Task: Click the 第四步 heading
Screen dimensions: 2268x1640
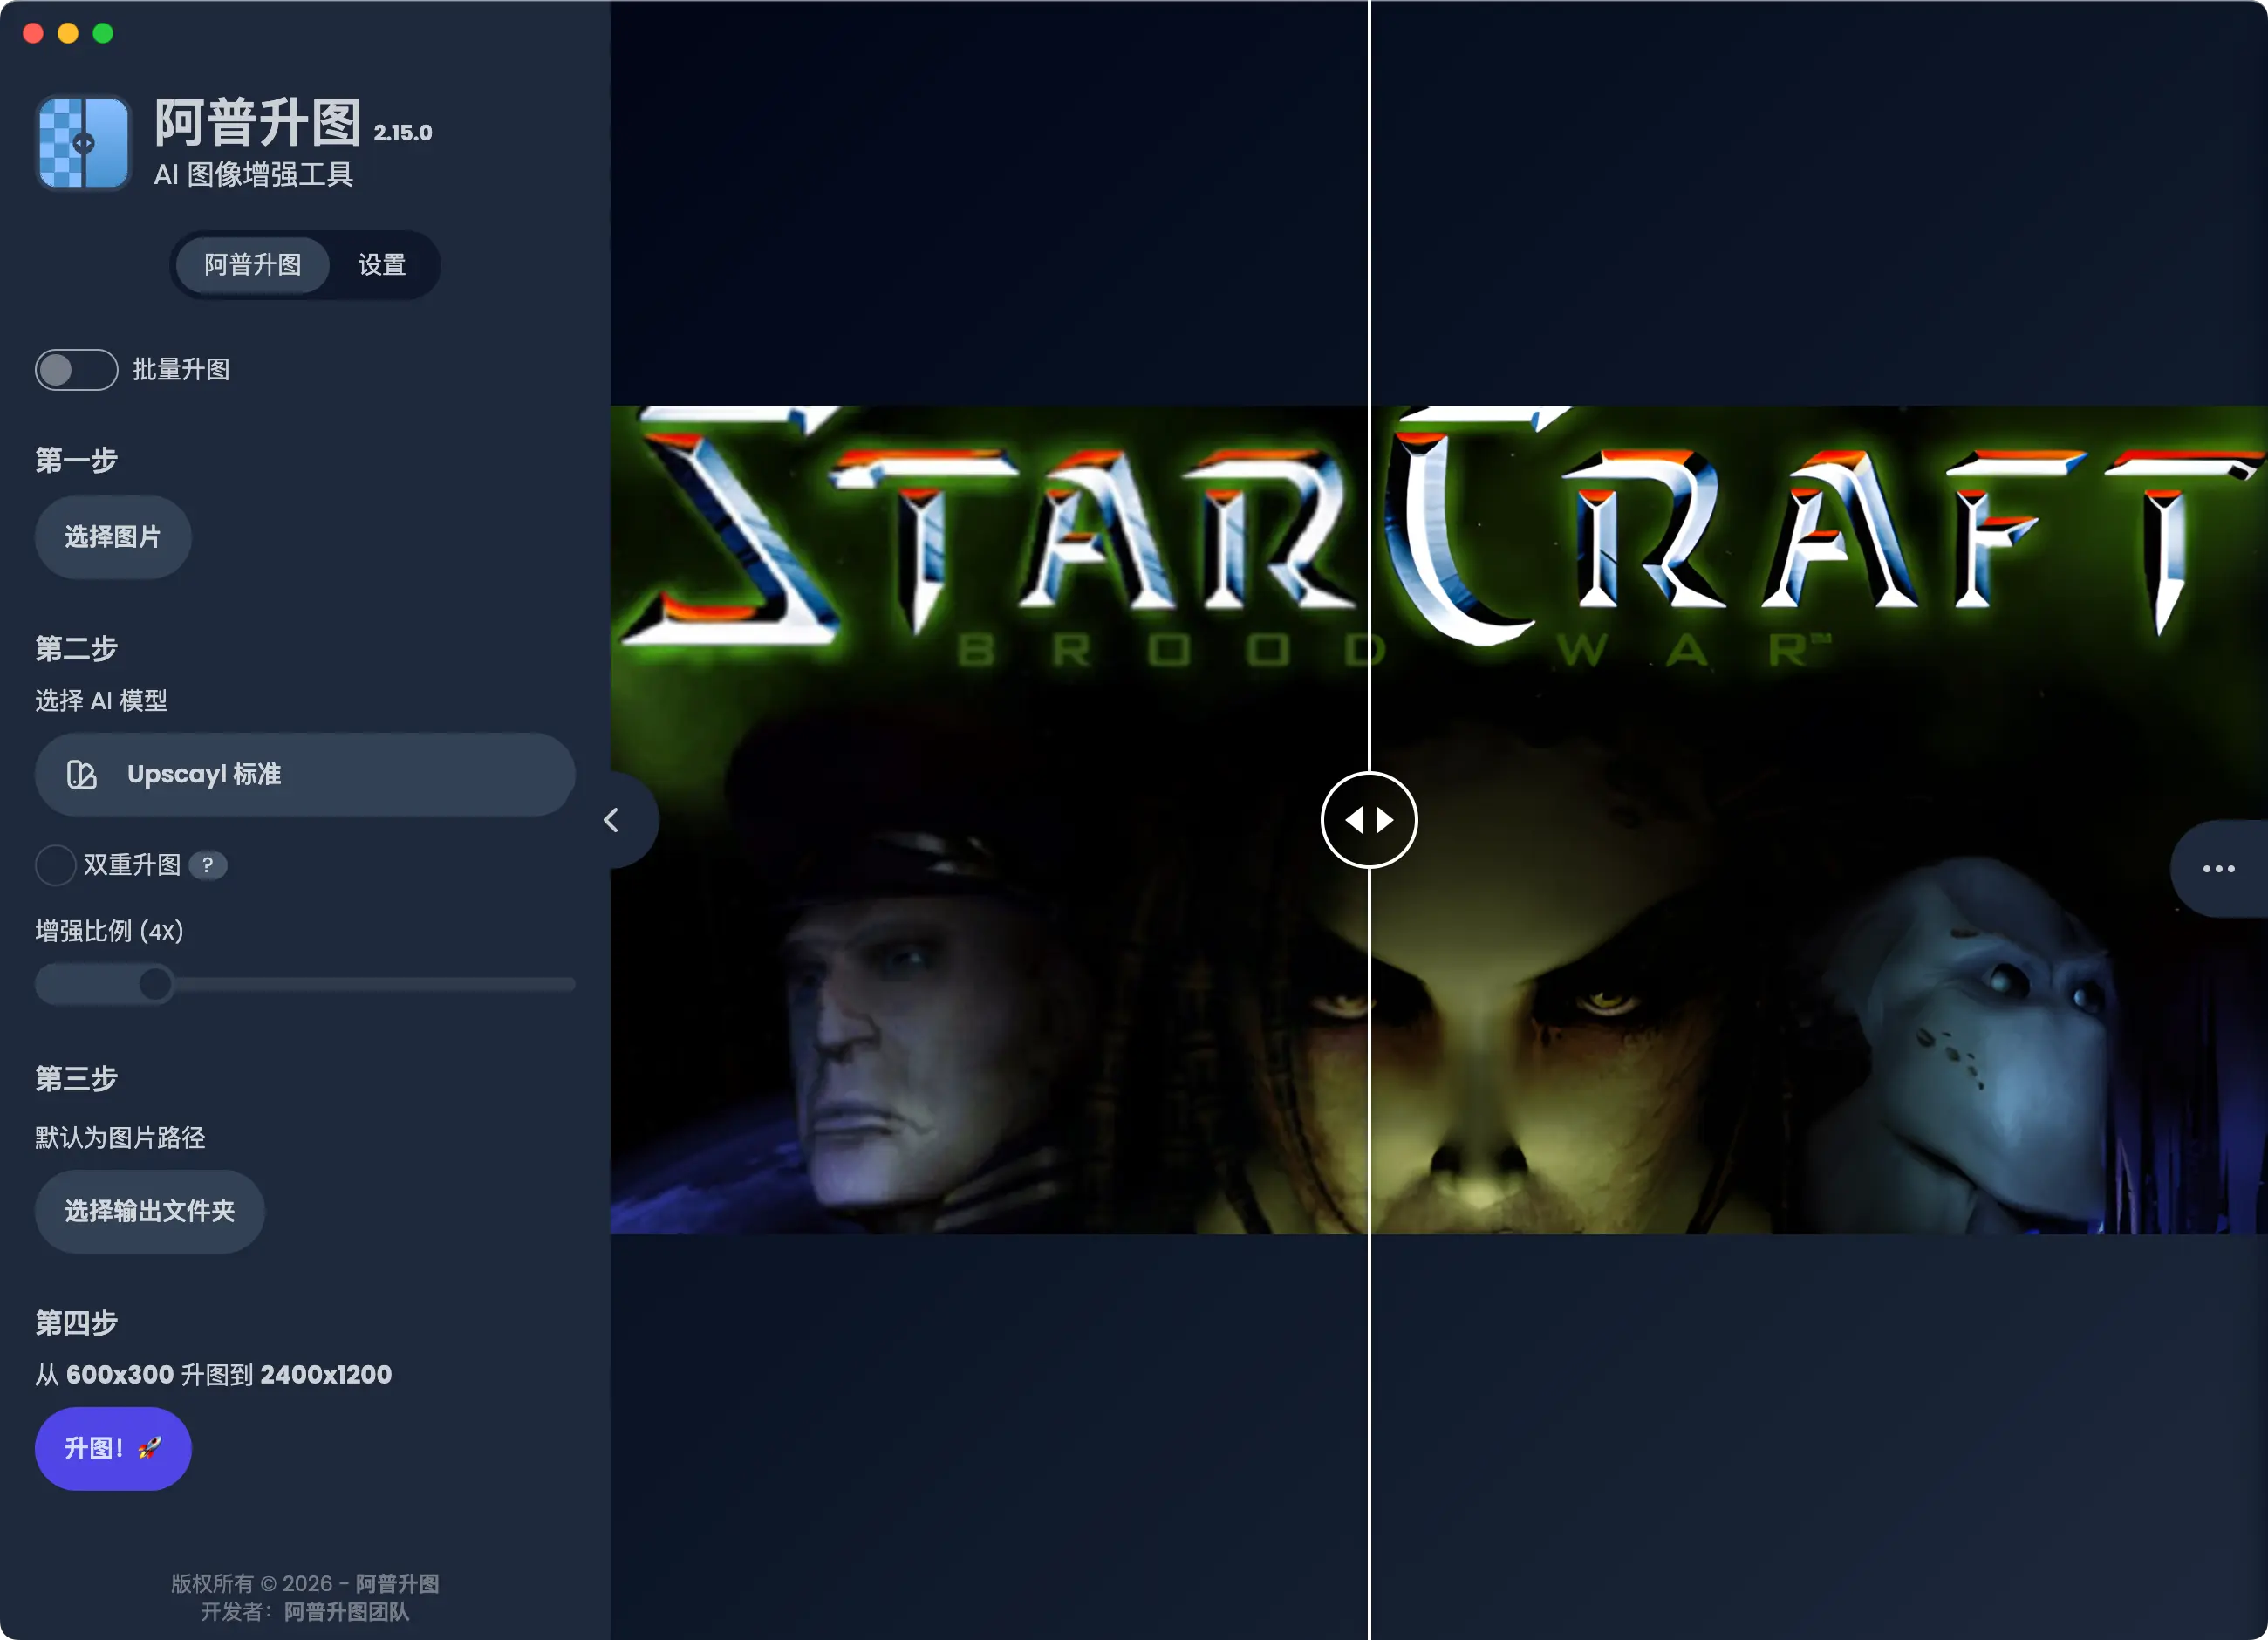Action: point(77,1323)
